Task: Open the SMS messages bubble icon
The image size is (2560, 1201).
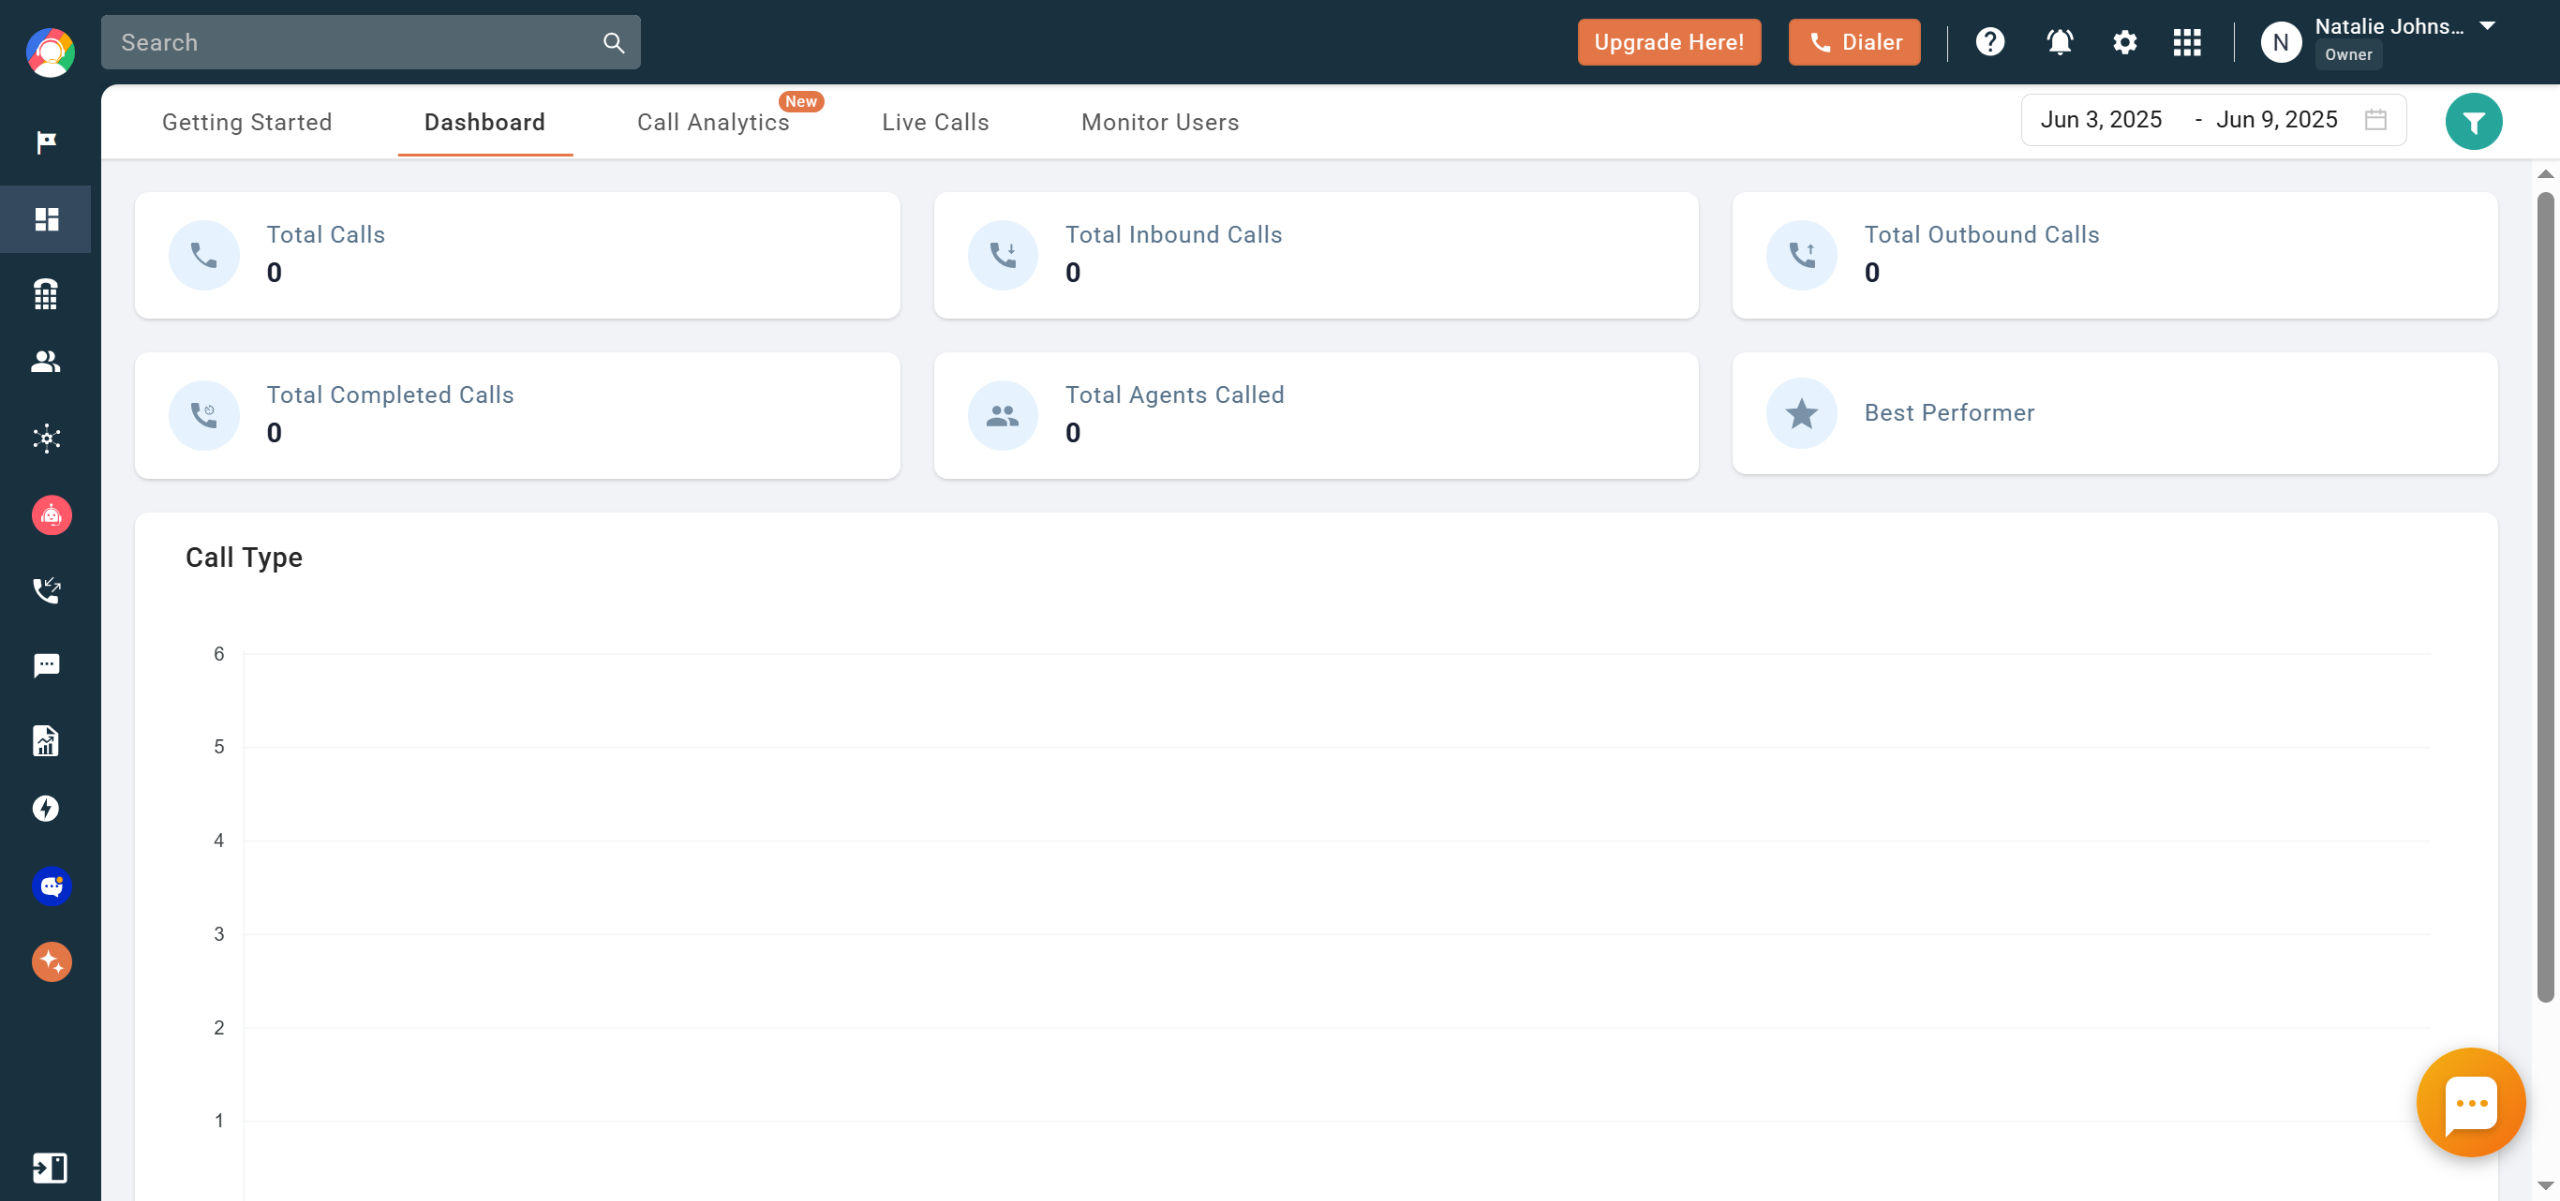Action: coord(46,666)
